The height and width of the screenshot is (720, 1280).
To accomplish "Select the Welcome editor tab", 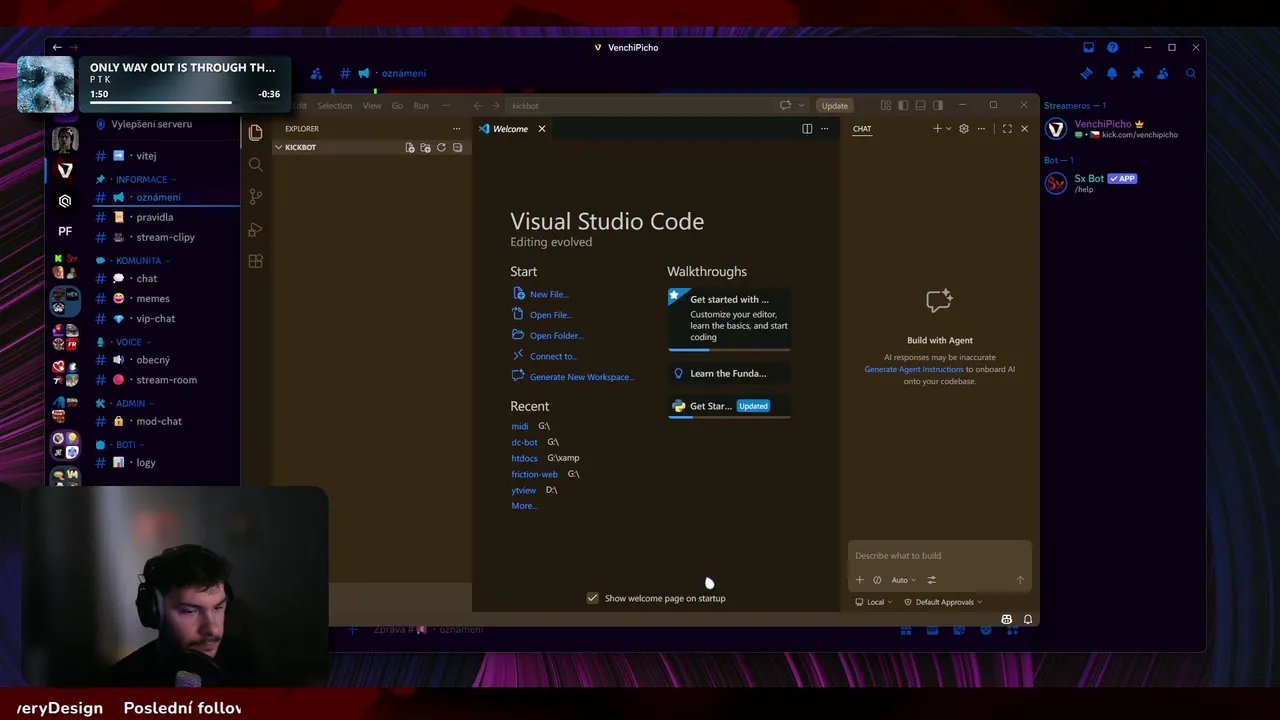I will coord(510,128).
